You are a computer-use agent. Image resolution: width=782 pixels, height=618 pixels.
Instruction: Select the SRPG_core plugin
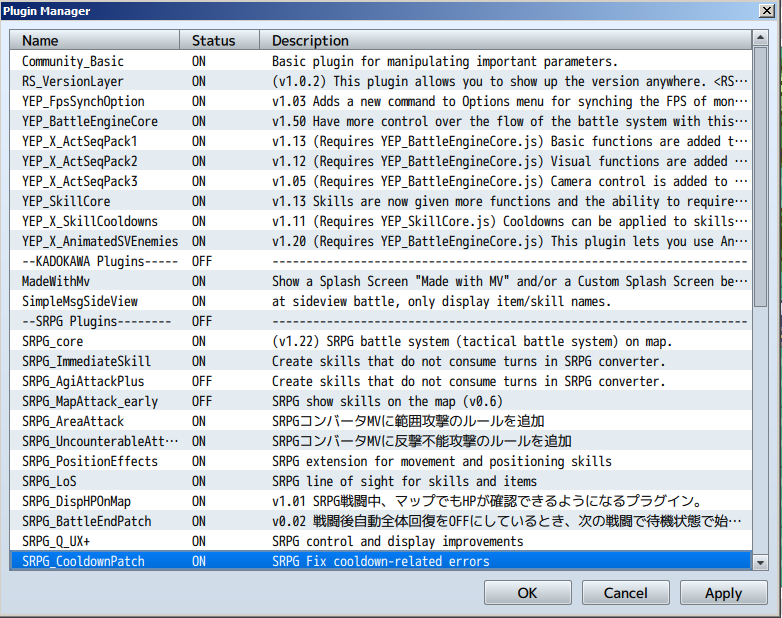[381, 341]
